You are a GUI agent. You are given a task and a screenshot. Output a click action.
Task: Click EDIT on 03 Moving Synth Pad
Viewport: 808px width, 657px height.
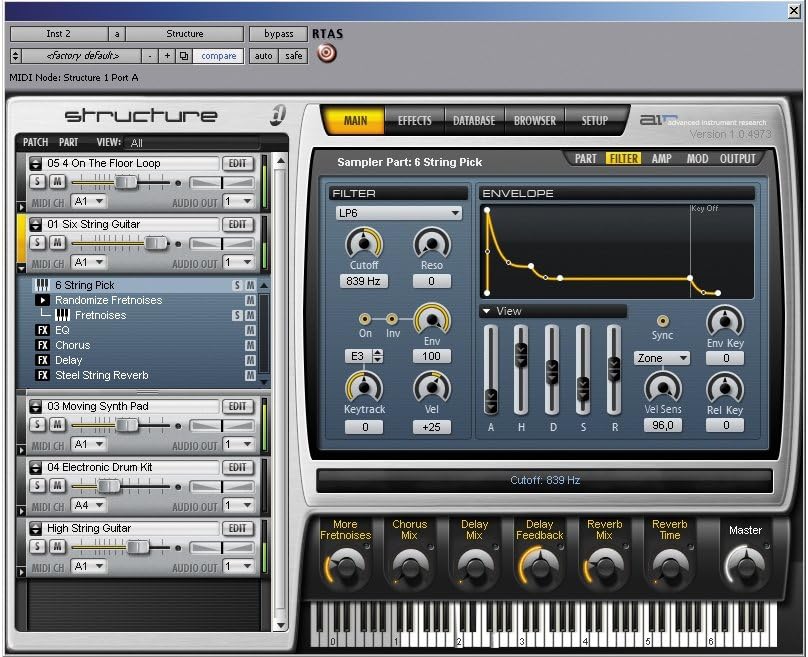coord(237,406)
